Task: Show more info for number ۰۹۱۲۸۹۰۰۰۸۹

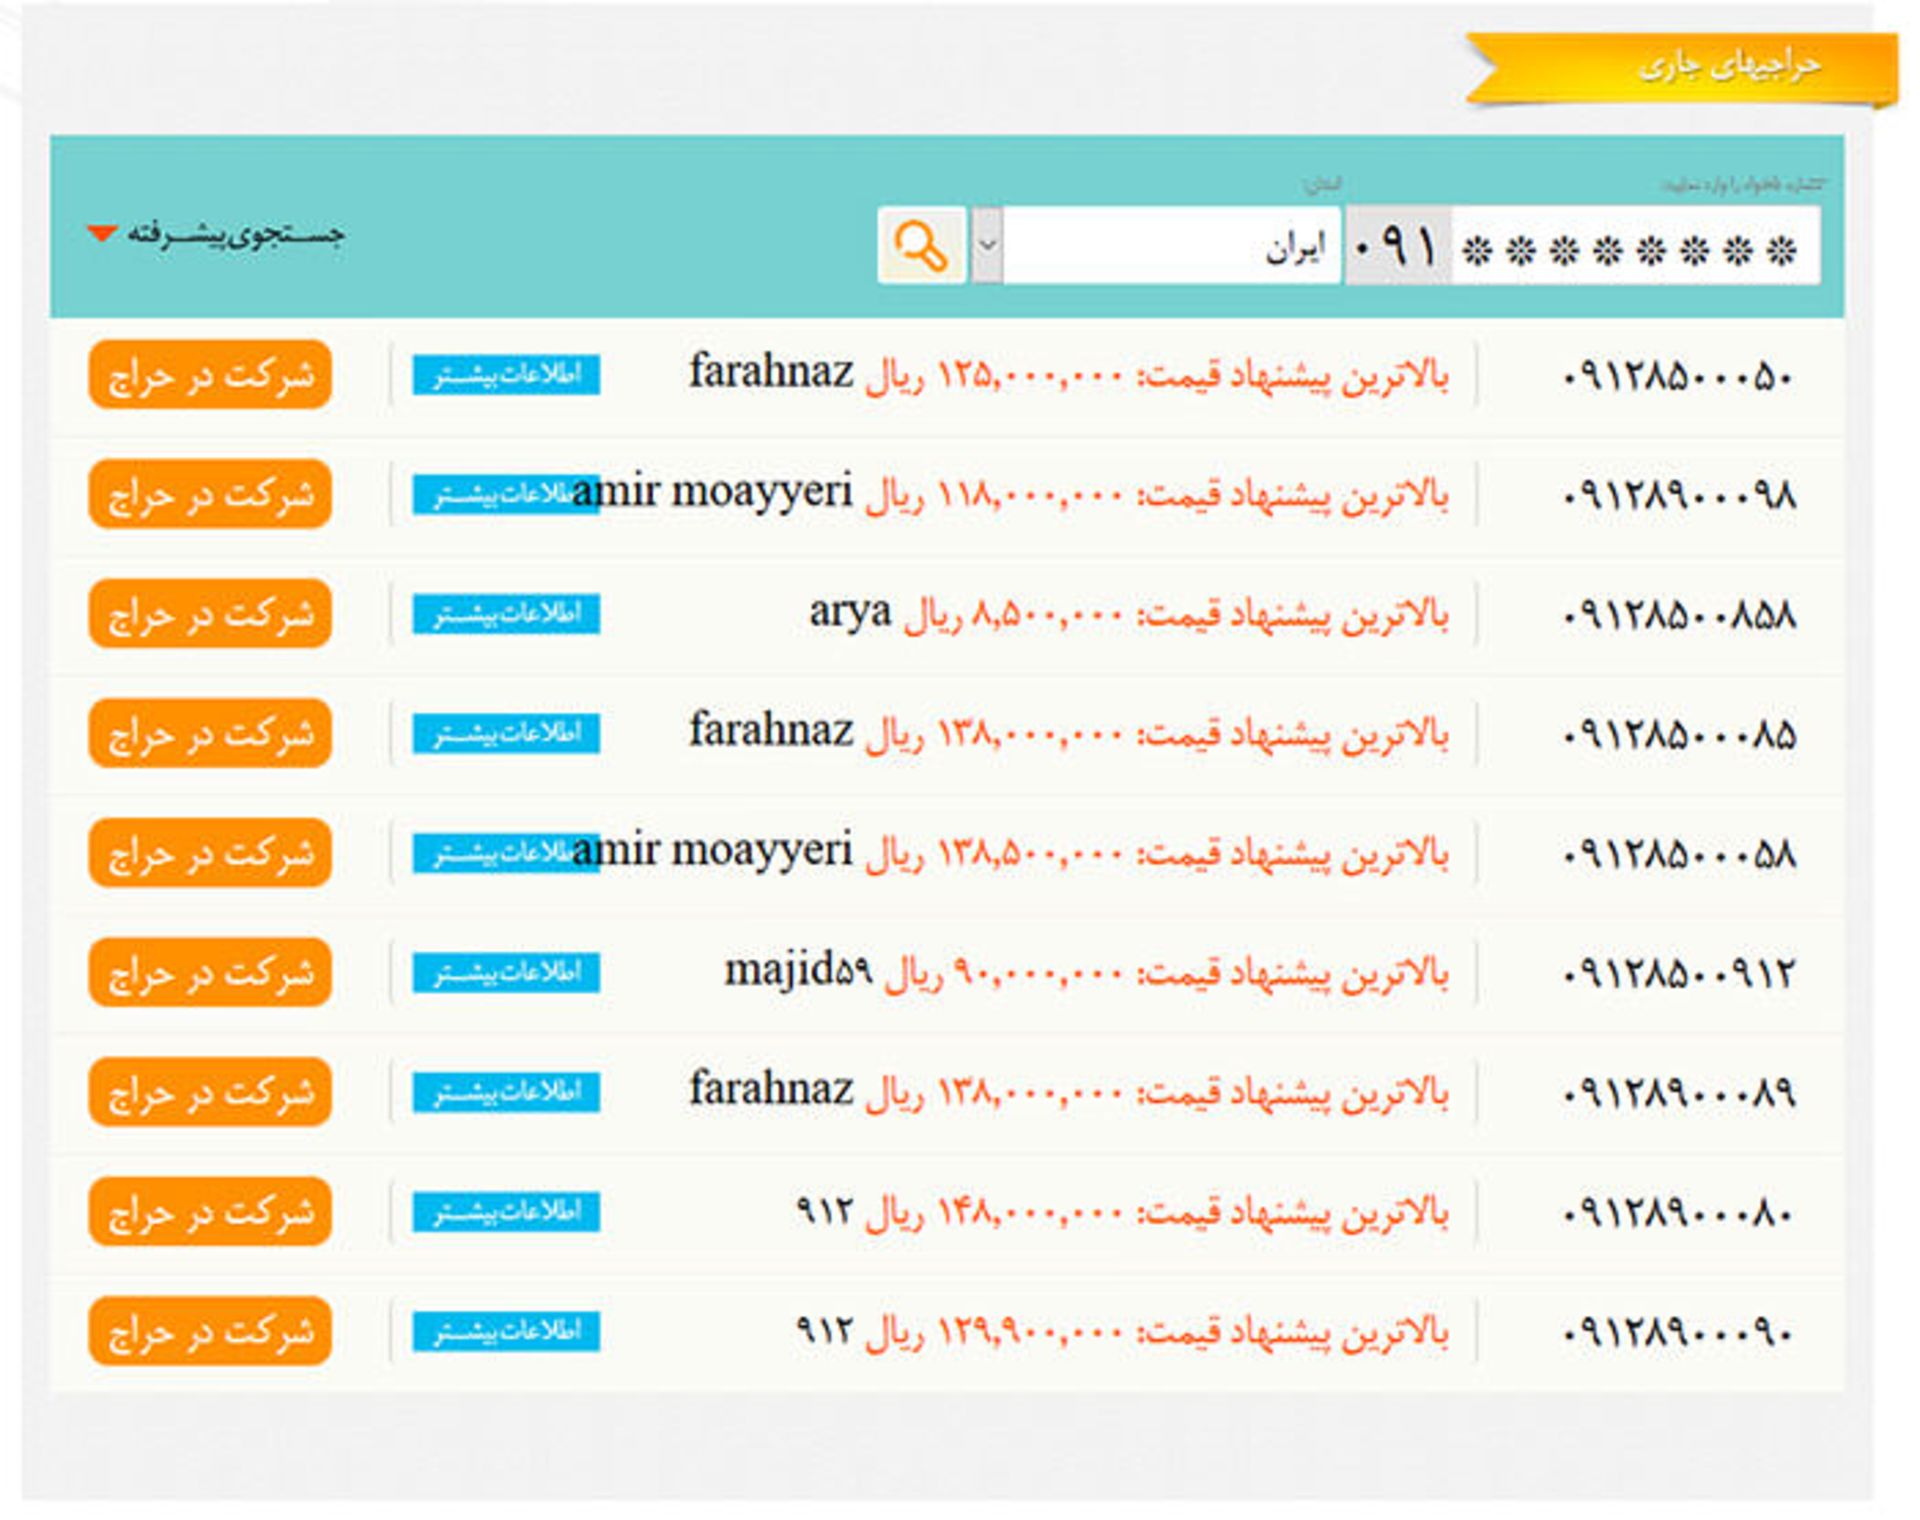Action: point(506,1092)
